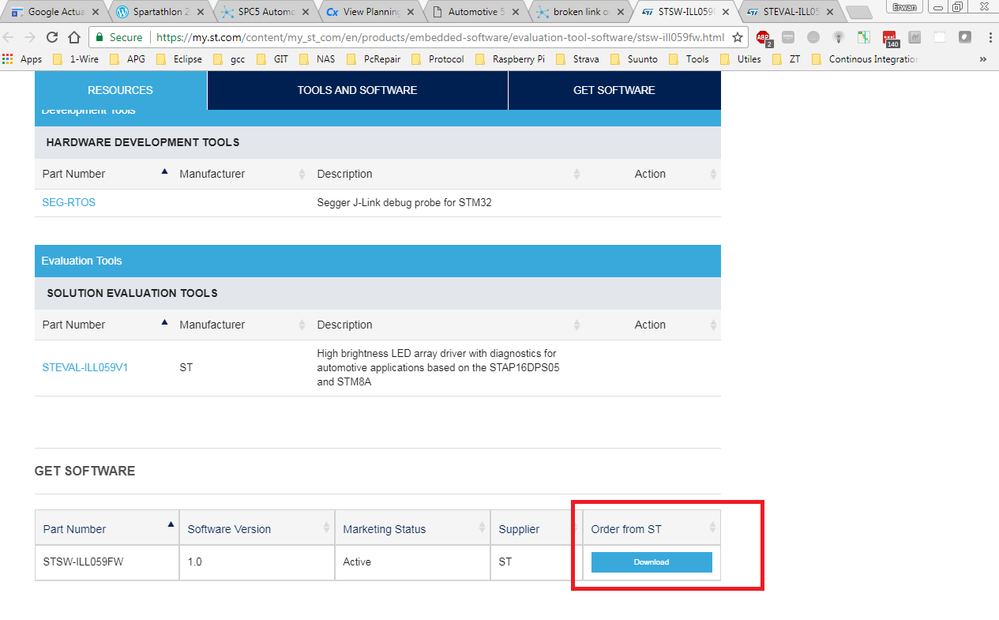Sort Get Software table by Marketing Status
Screen dimensions: 999x620
pos(412,529)
